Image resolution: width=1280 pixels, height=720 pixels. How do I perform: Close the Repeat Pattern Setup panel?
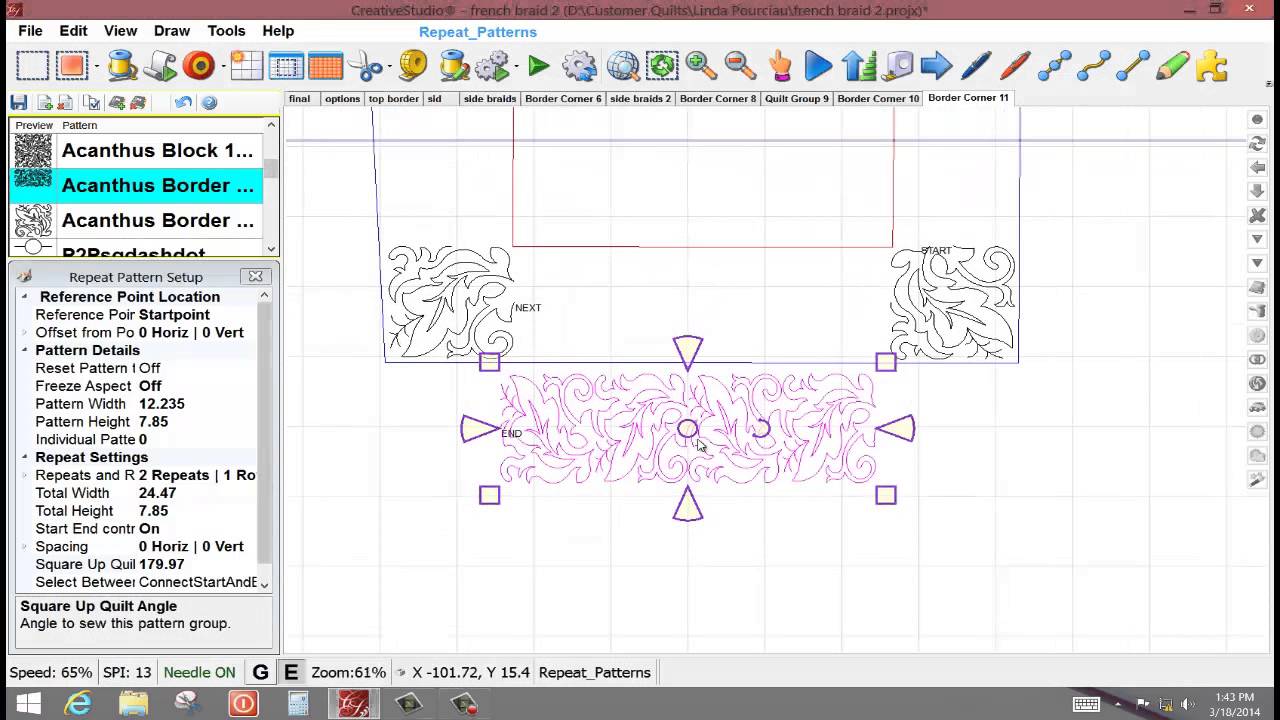(255, 277)
